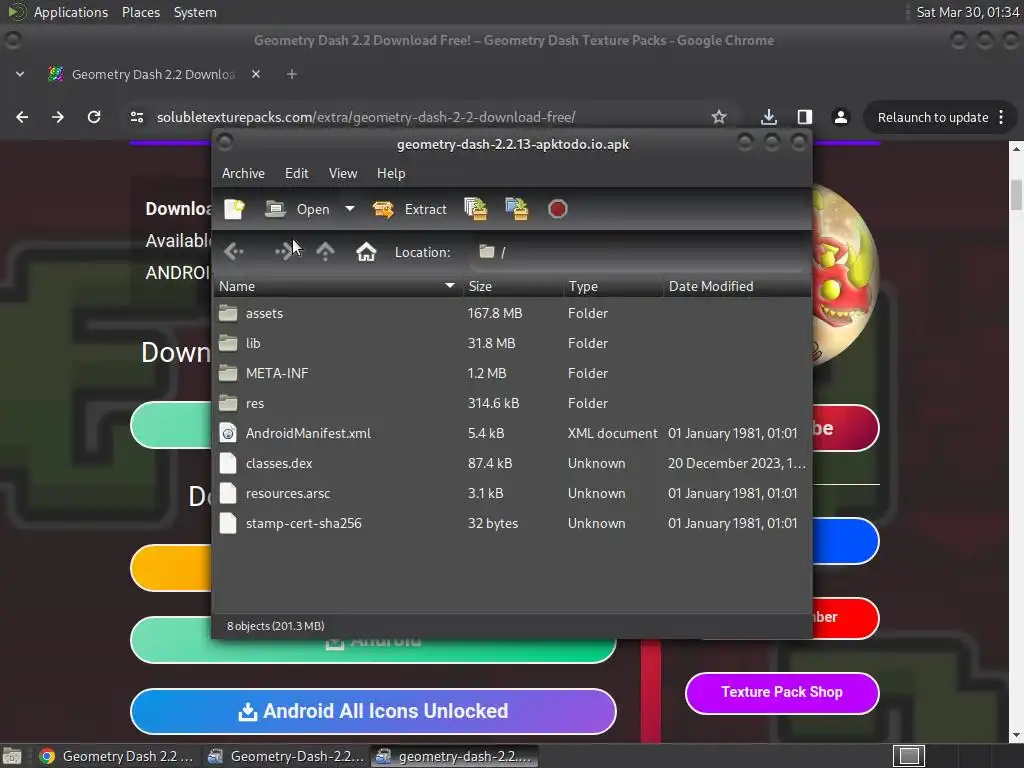1024x768 pixels.
Task: Select the AndroidManifest.xml file
Action: (x=512, y=434)
